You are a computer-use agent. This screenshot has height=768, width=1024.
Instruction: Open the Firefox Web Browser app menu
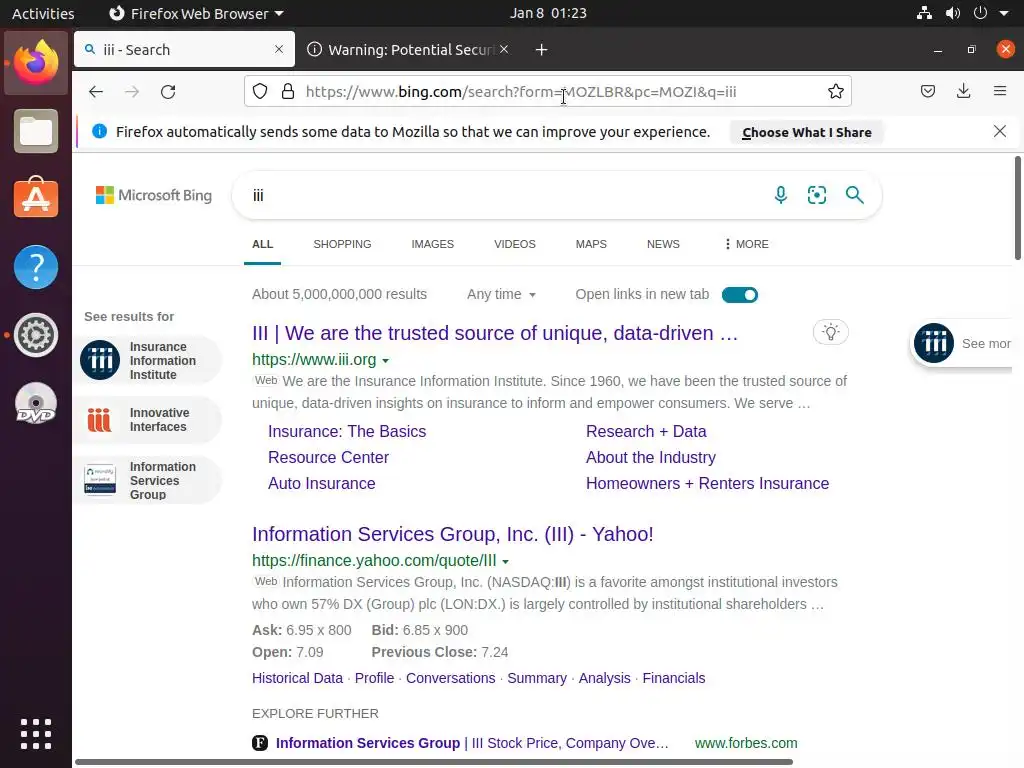196,13
